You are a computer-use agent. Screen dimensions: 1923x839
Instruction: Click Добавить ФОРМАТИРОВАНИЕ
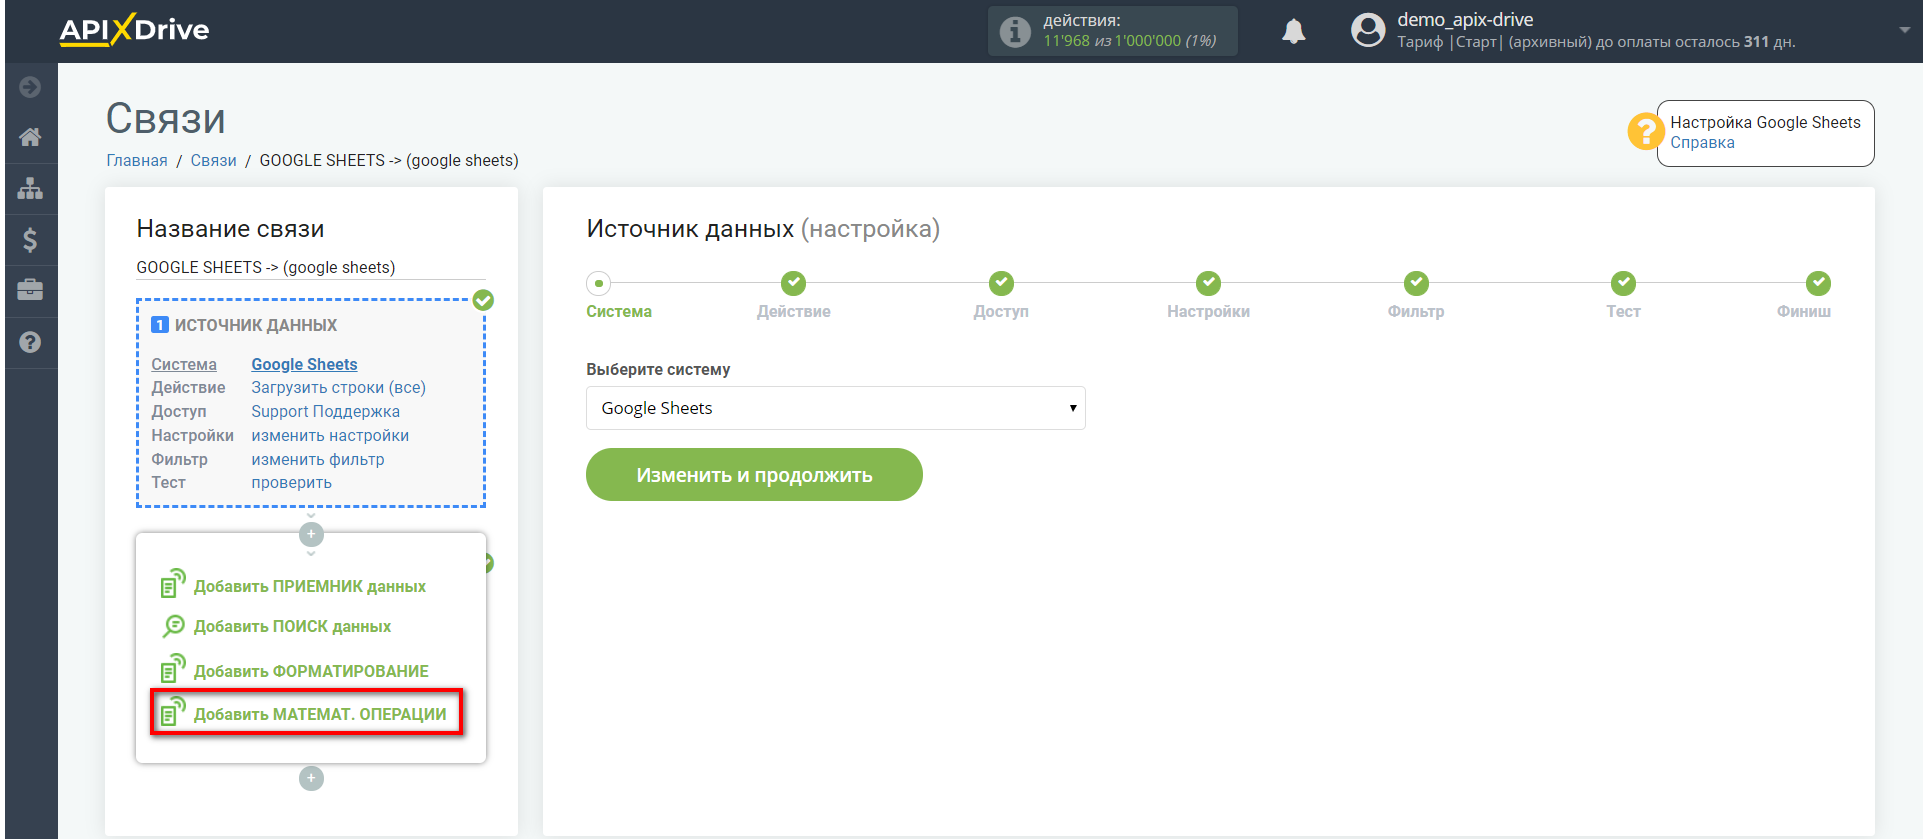click(x=311, y=671)
